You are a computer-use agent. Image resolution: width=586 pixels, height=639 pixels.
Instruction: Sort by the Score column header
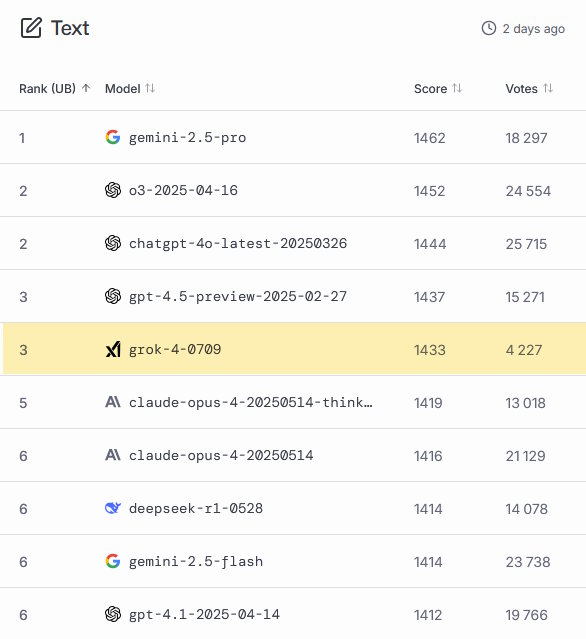coord(438,88)
